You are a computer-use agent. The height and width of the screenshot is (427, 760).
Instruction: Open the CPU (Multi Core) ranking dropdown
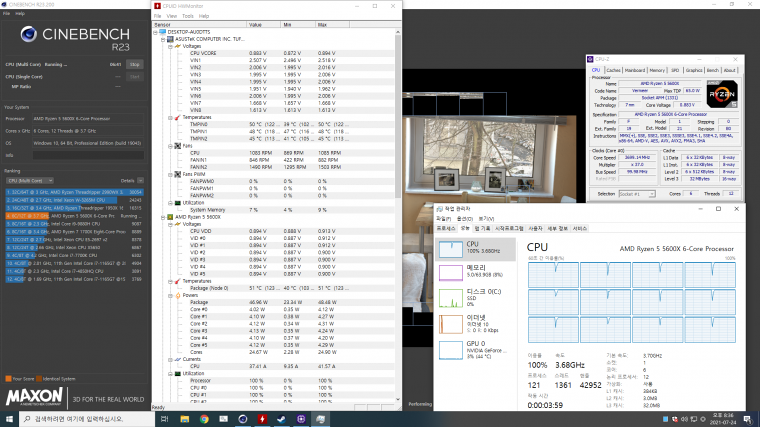pos(30,181)
